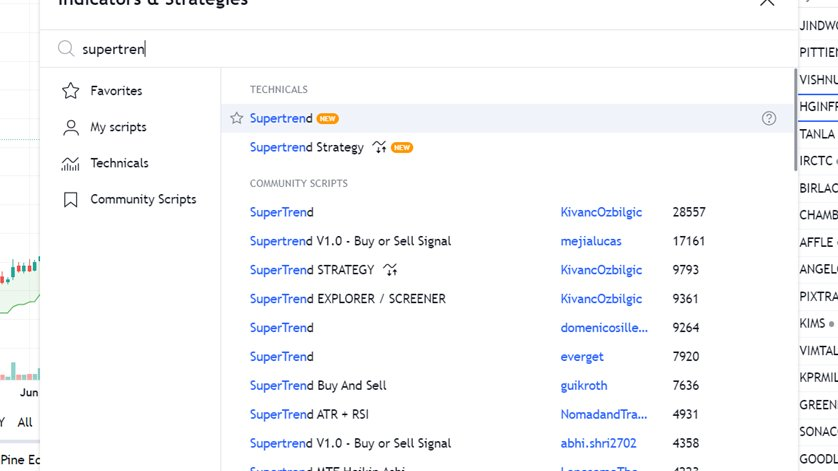Viewport: 838px width, 471px height.
Task: Close the Indicators & Strategies dialog
Action: tap(767, 2)
